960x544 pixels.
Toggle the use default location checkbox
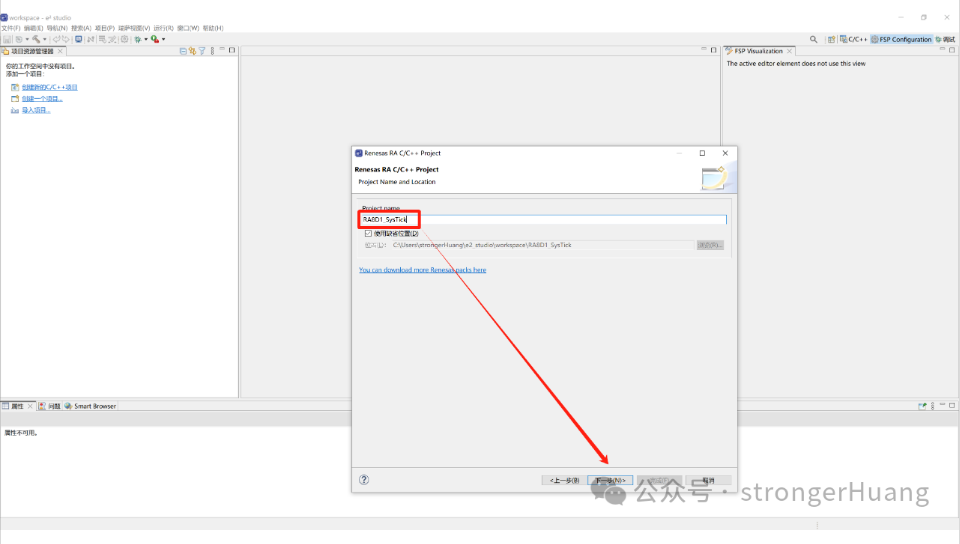[x=368, y=234]
